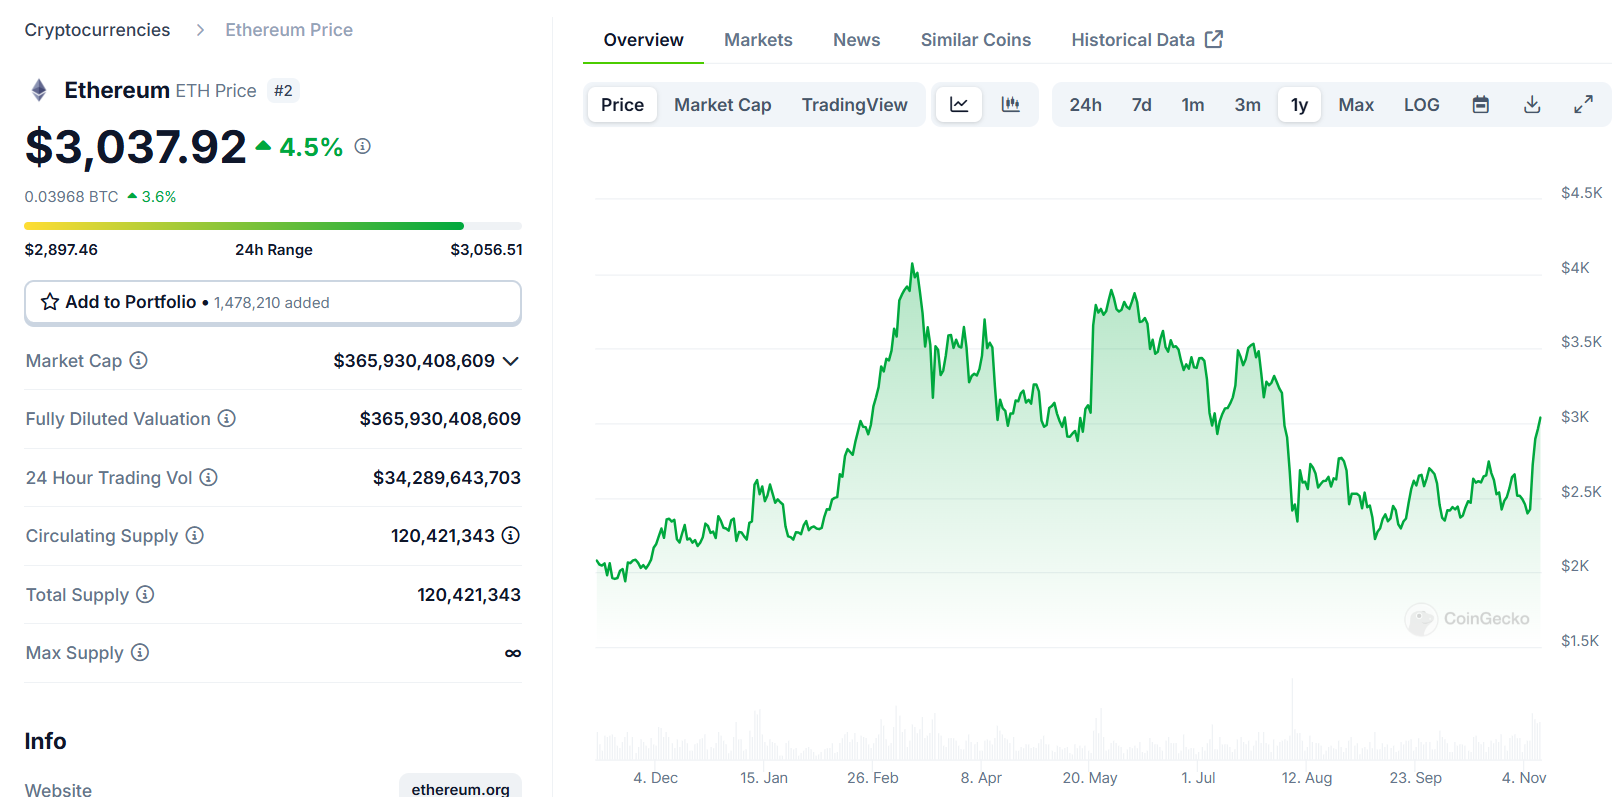The image size is (1623, 797).
Task: Click the $3,037.92 price value
Action: (135, 147)
